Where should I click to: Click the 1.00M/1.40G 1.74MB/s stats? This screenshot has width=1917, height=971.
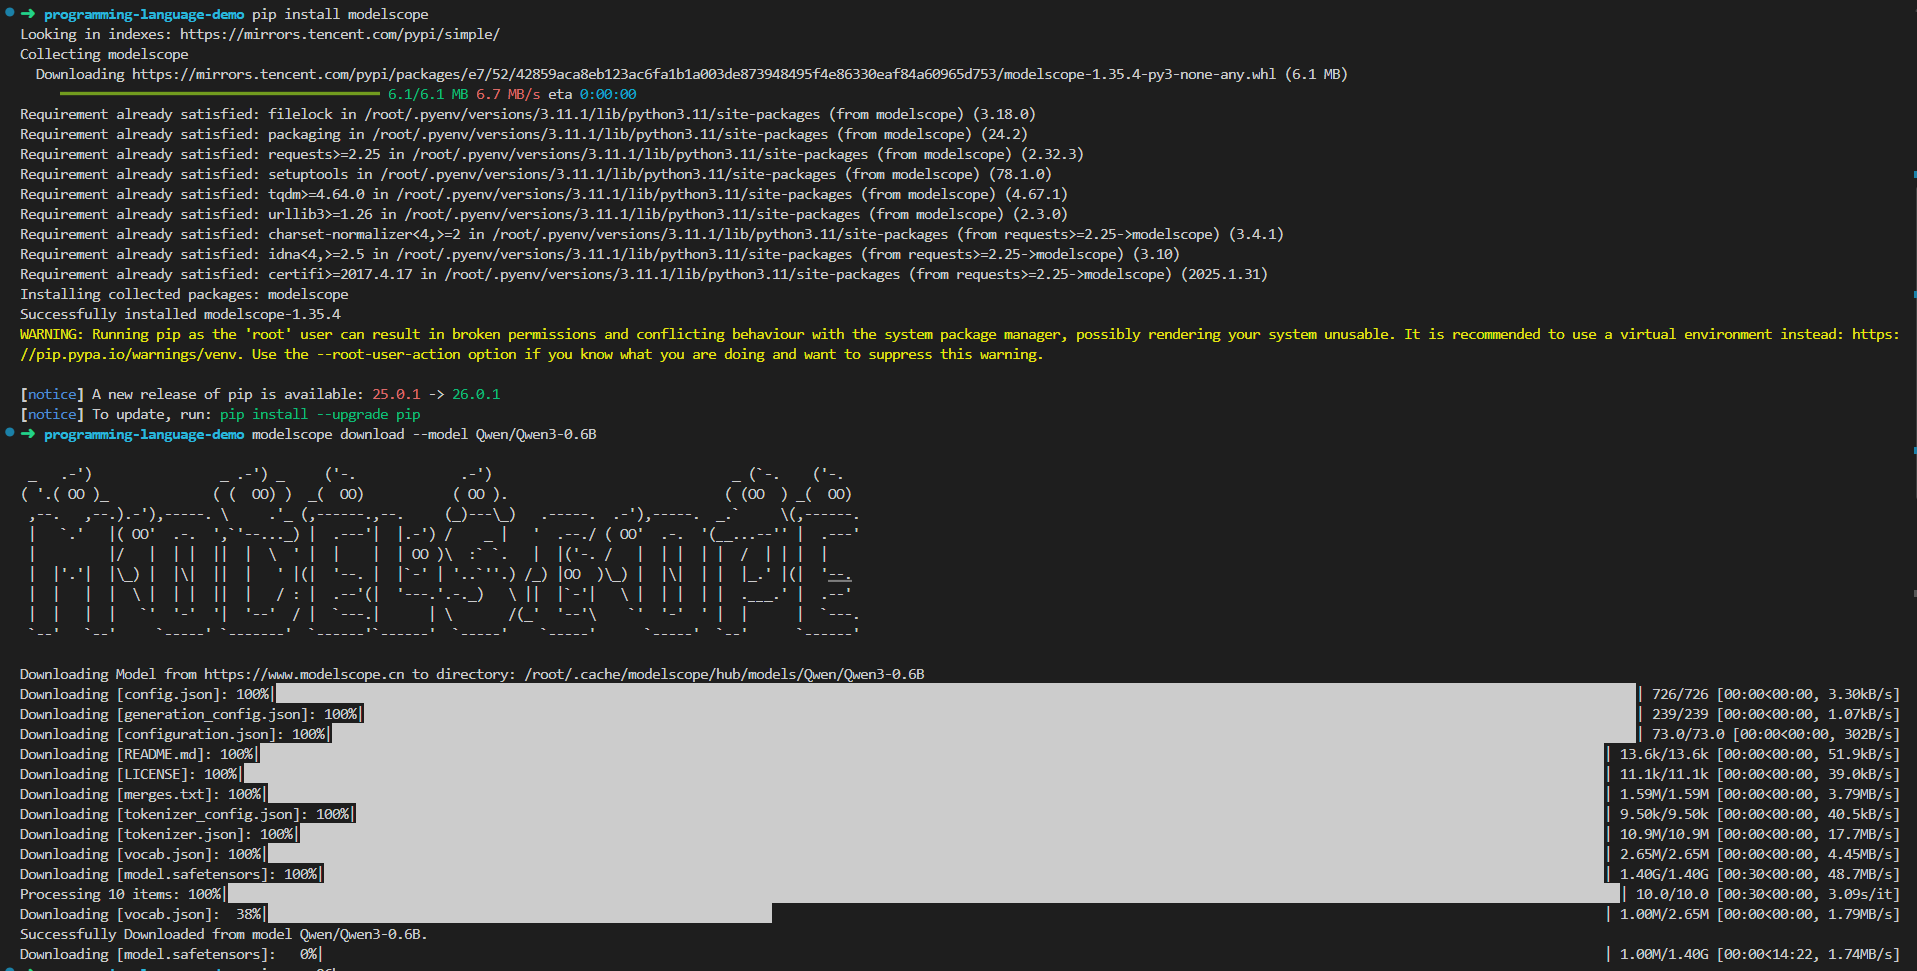(x=1760, y=954)
